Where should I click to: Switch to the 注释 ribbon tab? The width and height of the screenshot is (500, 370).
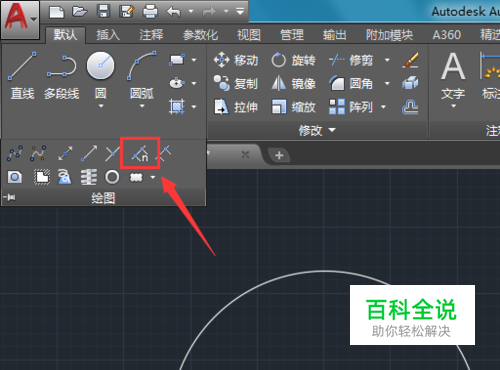pyautogui.click(x=151, y=35)
